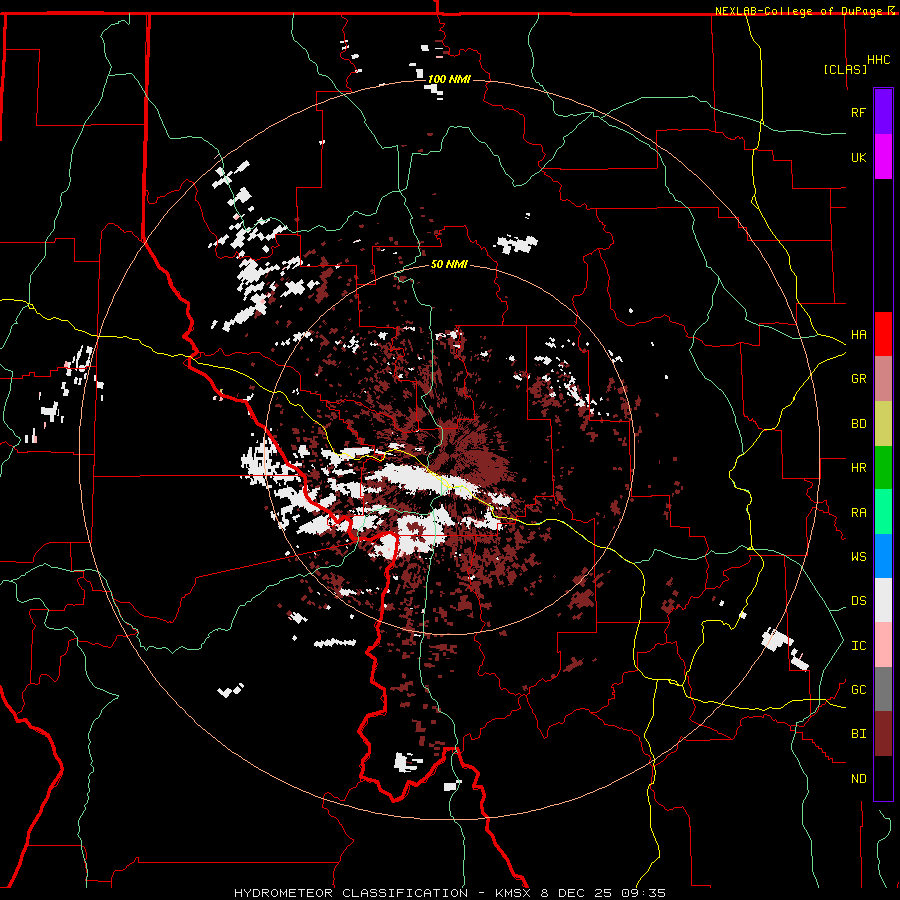Screen dimensions: 900x900
Task: Click the KMSX radar station identifier
Action: coord(514,893)
